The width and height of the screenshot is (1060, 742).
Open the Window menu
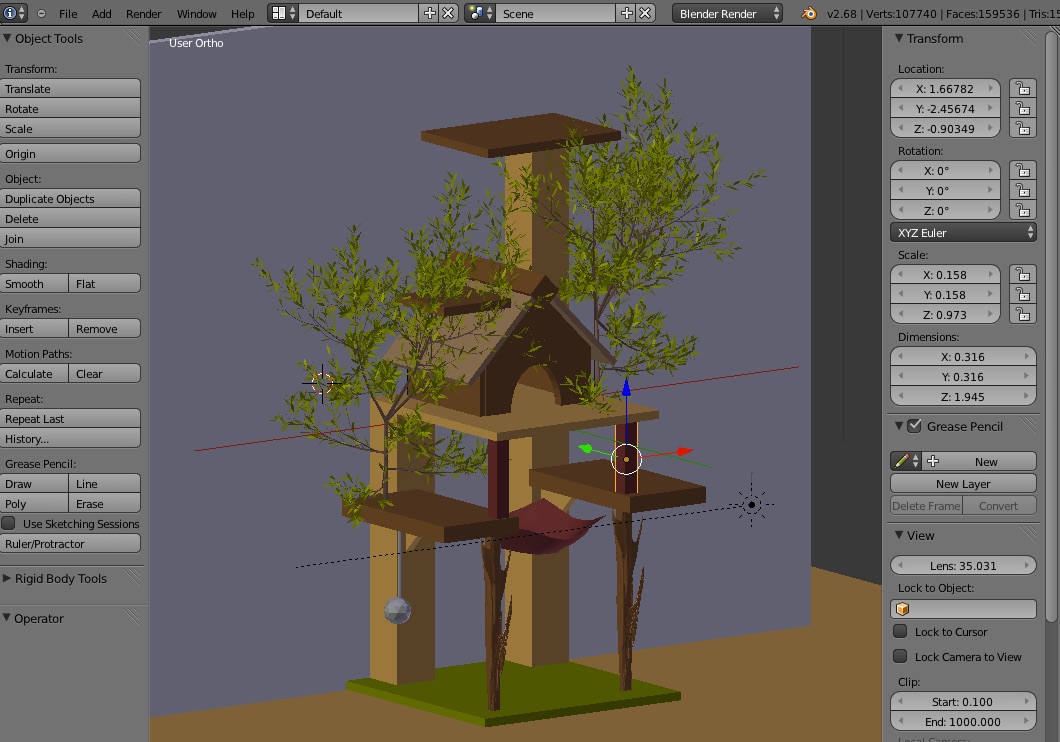pos(196,14)
